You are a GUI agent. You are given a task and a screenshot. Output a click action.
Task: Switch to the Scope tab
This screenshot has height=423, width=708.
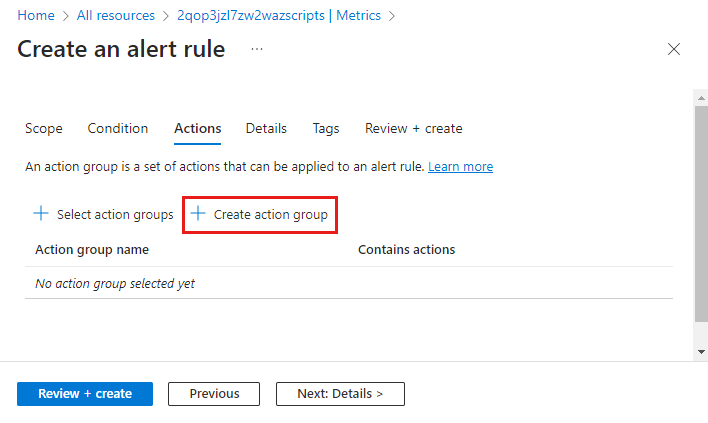pyautogui.click(x=44, y=129)
